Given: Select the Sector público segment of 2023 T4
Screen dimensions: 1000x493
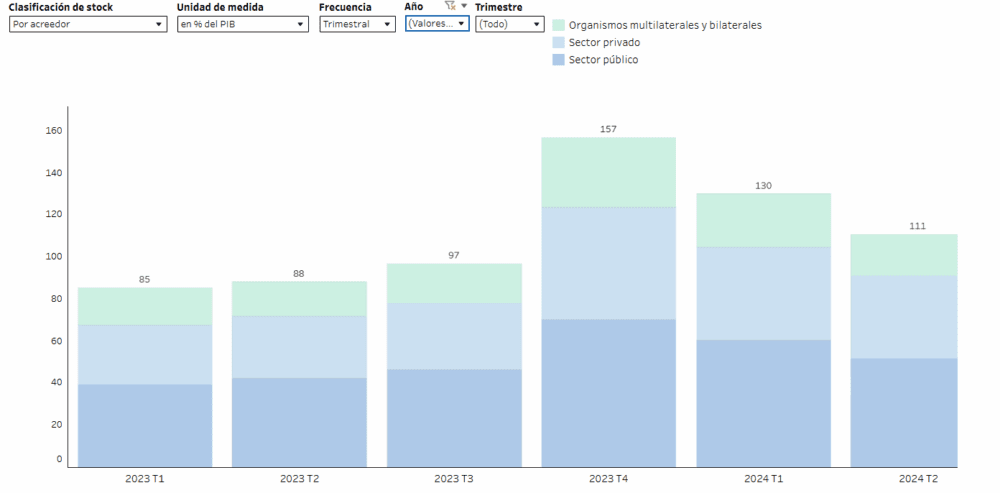Looking at the screenshot, I should click(x=608, y=392).
